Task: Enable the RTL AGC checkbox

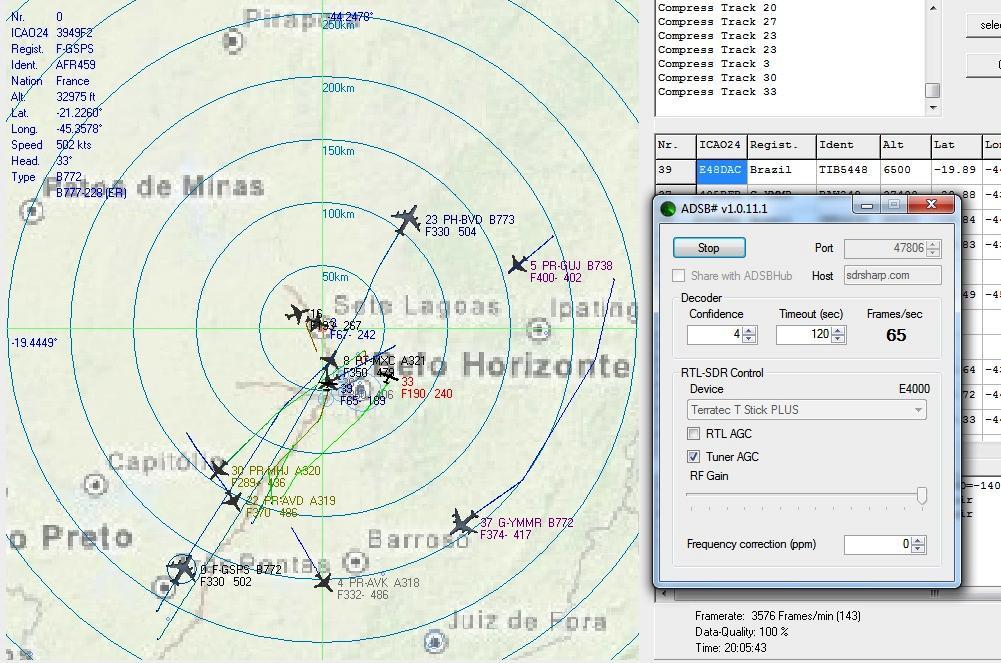Action: point(693,434)
